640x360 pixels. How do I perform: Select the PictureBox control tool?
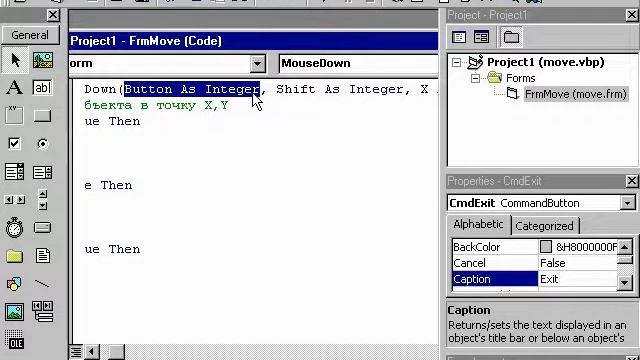[x=42, y=60]
